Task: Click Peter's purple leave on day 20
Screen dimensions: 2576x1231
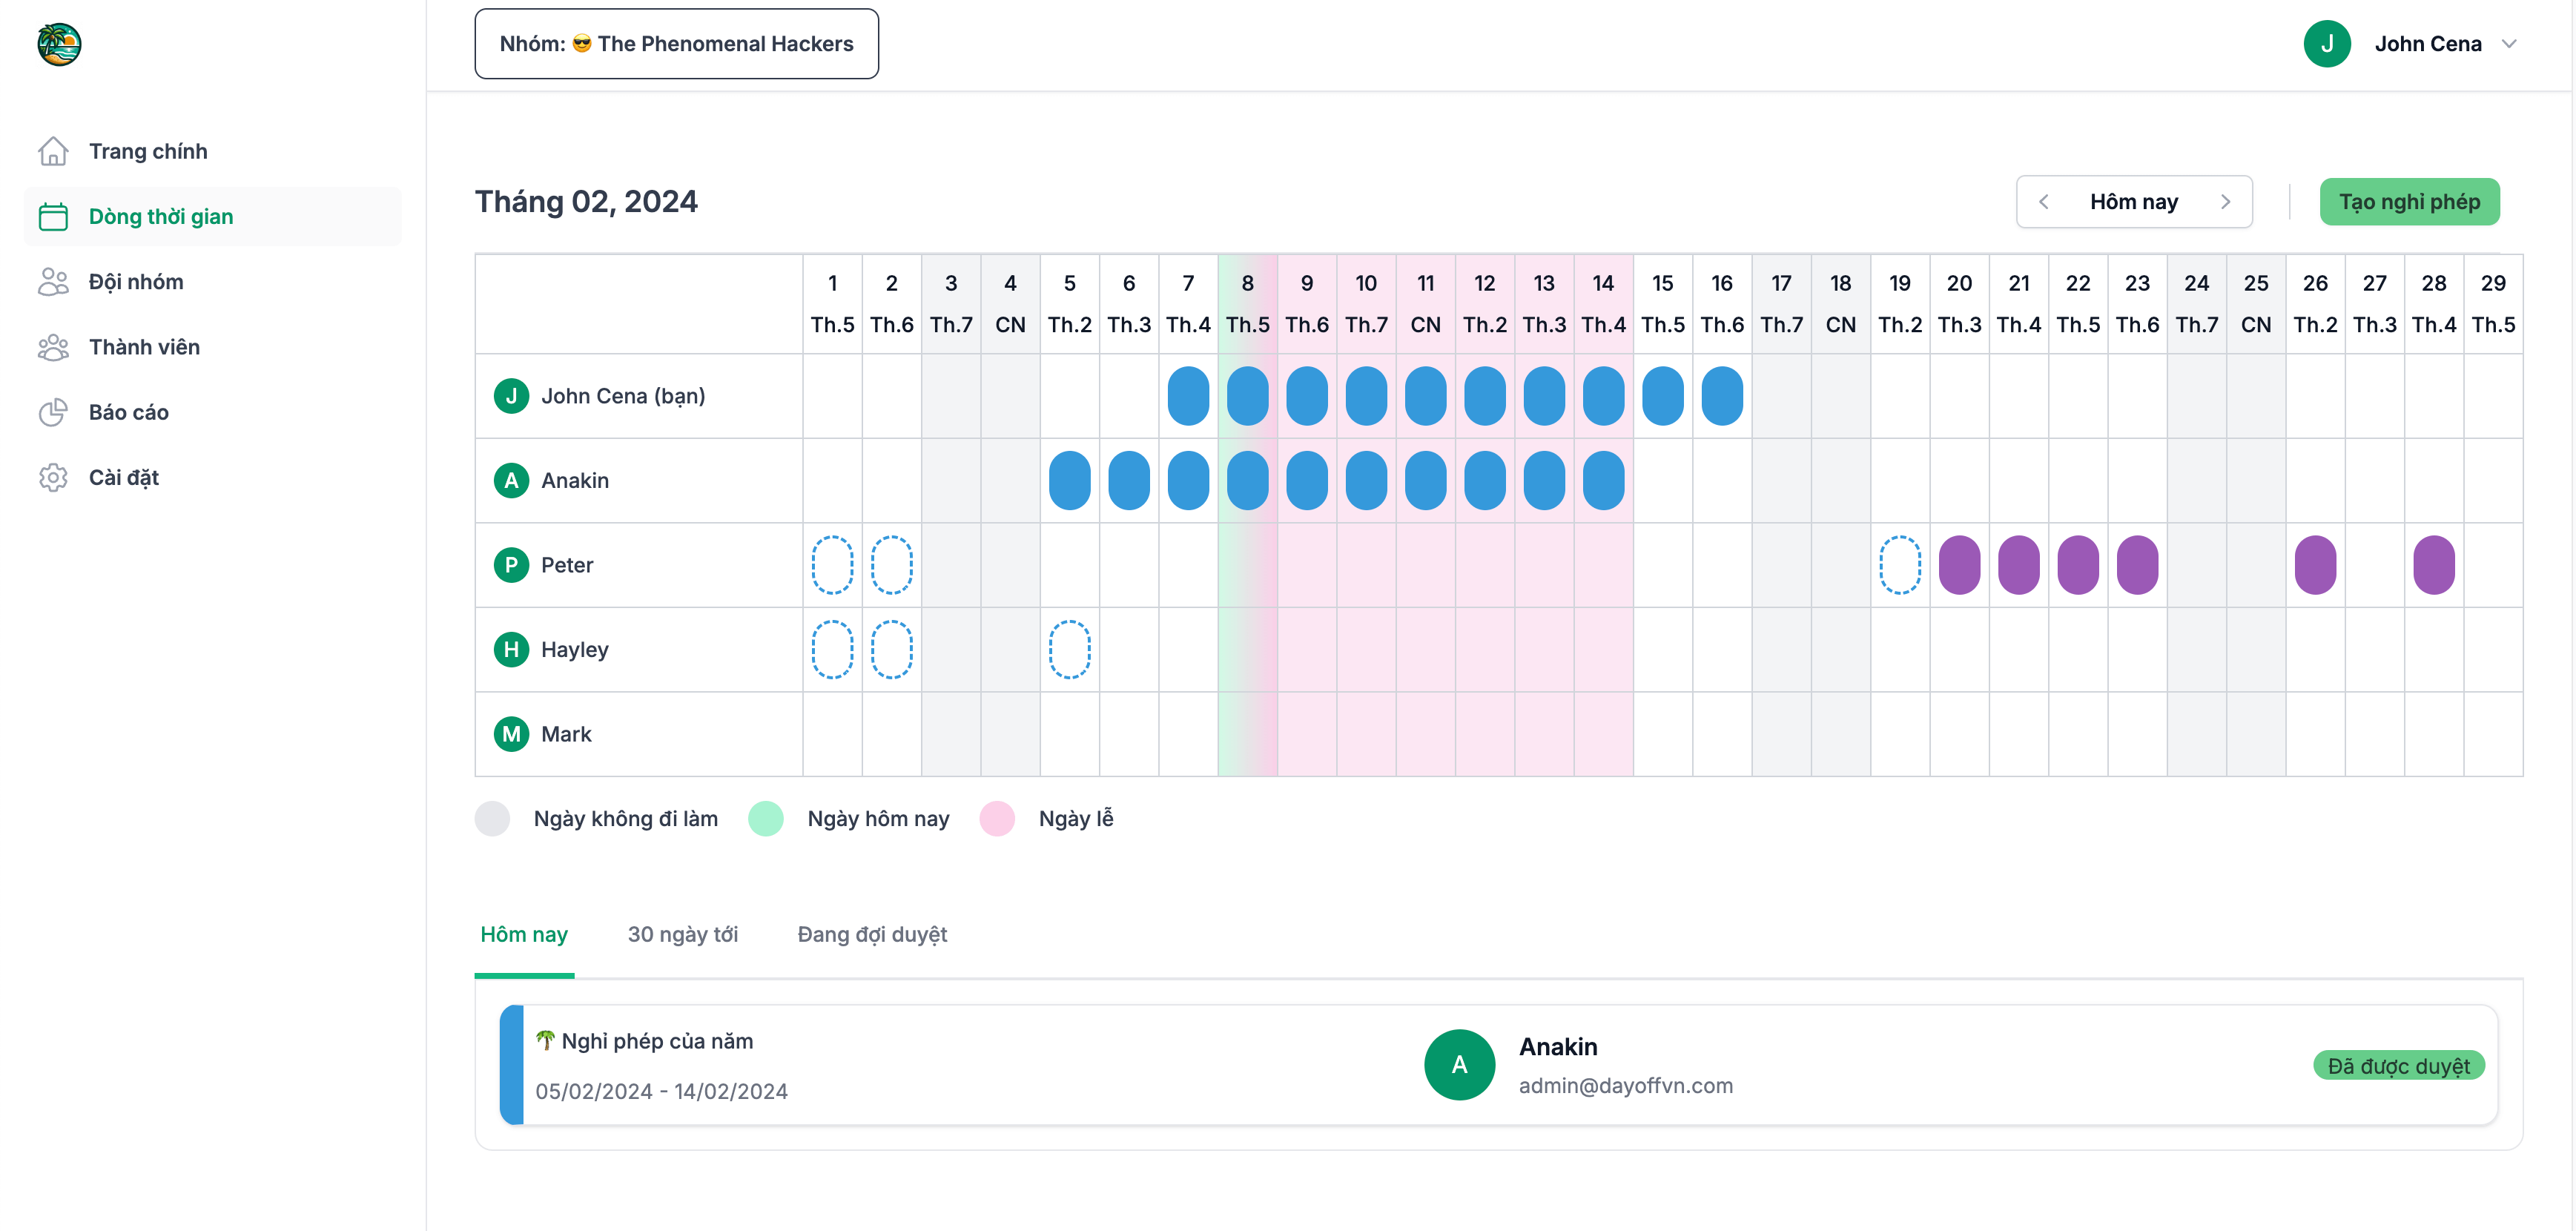Action: coord(1958,565)
